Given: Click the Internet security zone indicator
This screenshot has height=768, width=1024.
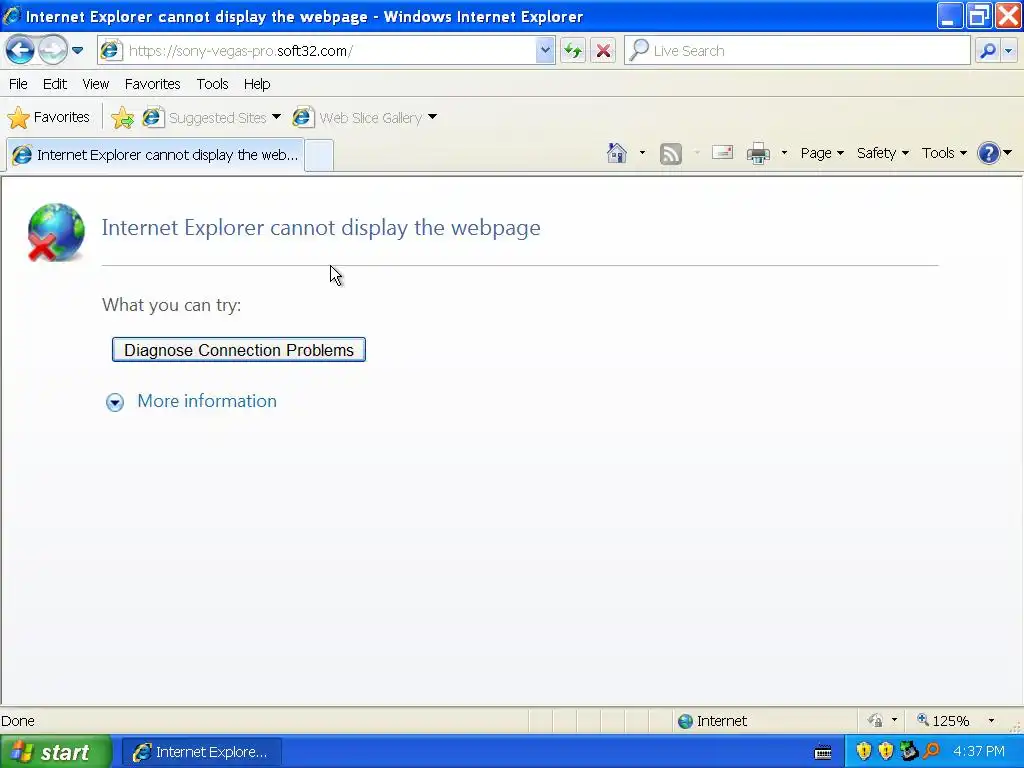Looking at the screenshot, I should (x=712, y=720).
